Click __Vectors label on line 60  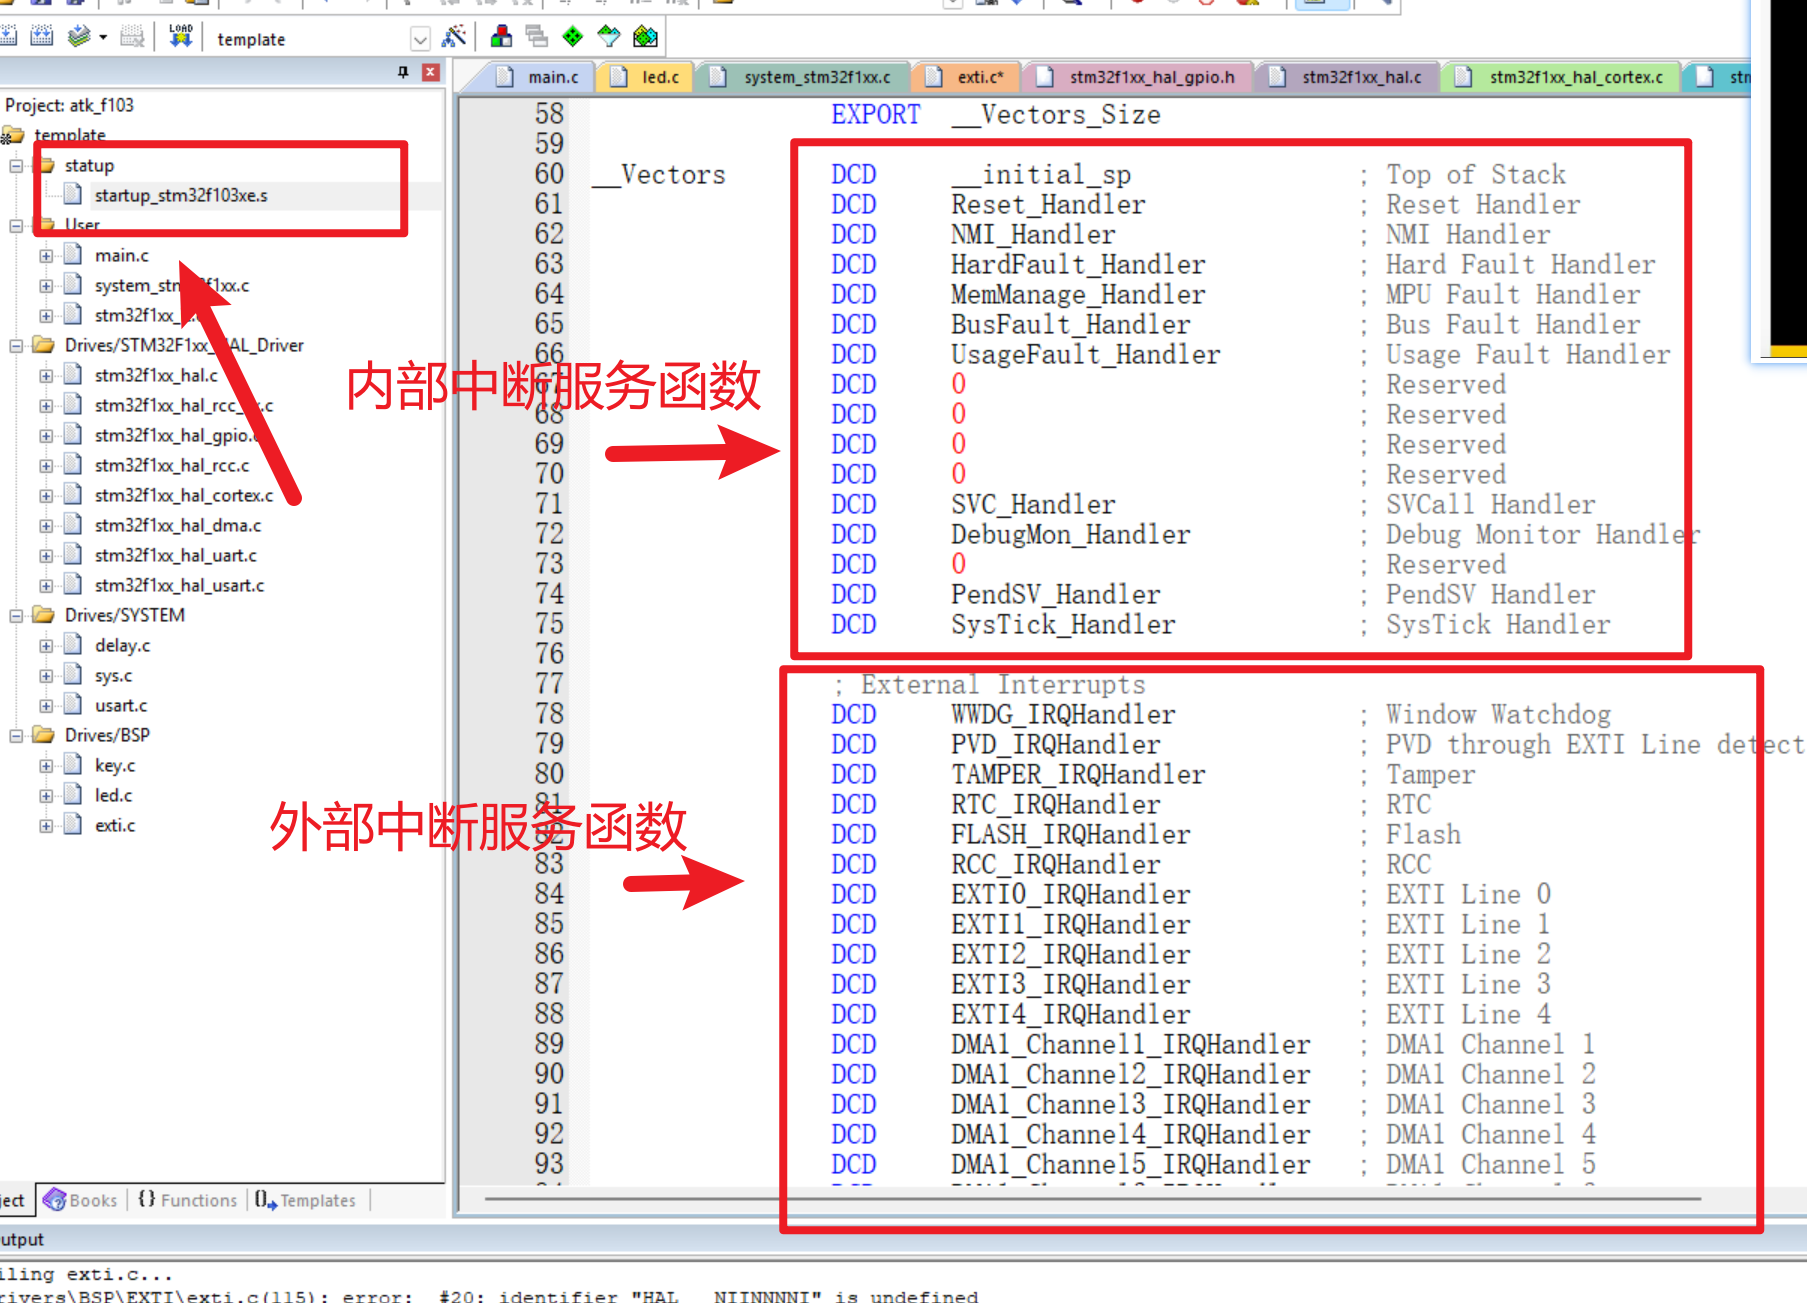[659, 175]
